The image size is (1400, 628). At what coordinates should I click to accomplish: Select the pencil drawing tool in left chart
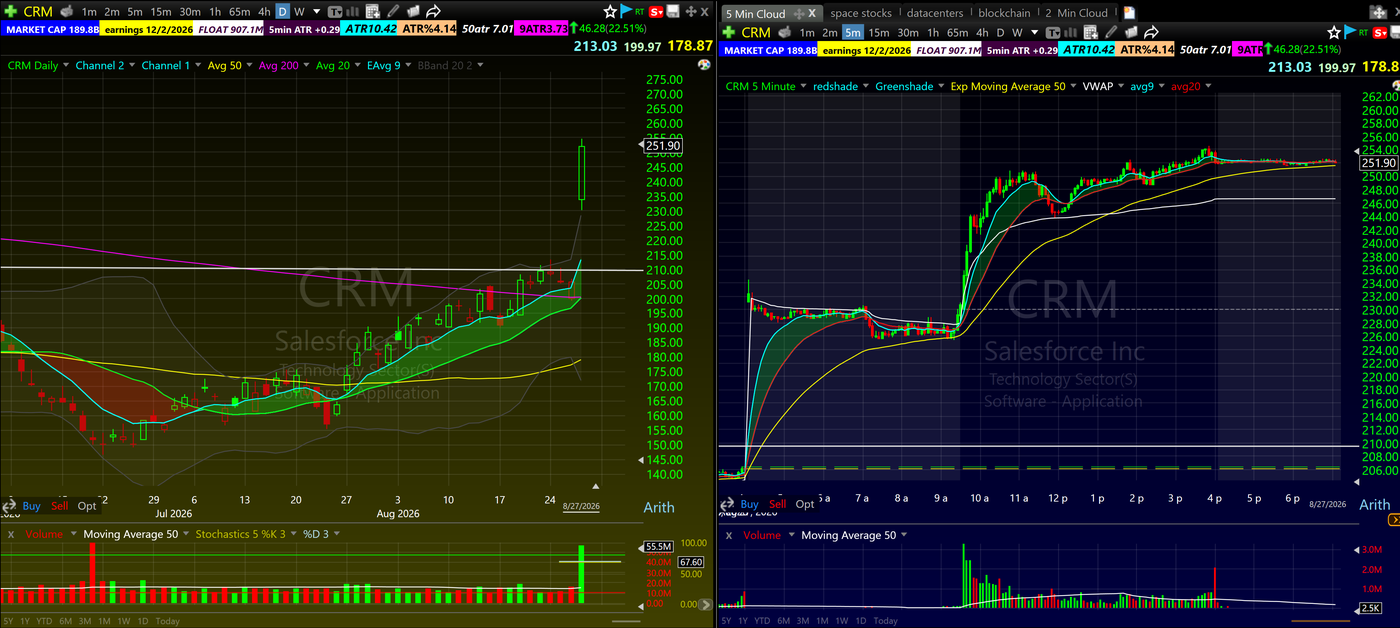tap(393, 11)
